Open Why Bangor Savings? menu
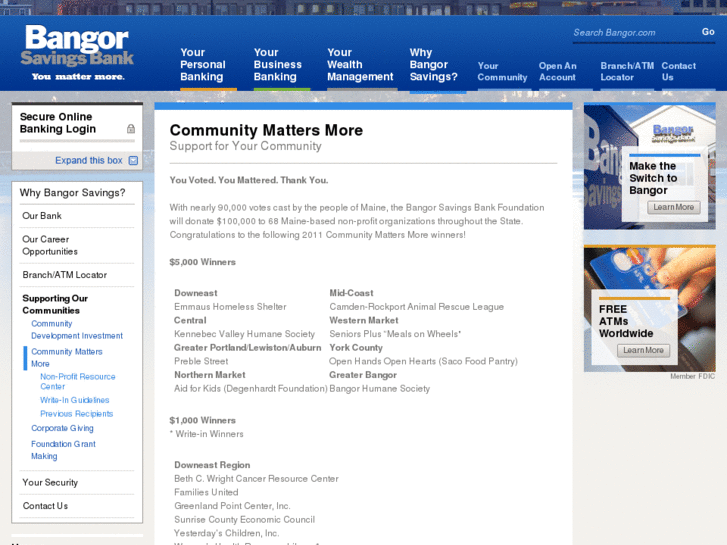Screen dimensions: 727x545 [433, 64]
